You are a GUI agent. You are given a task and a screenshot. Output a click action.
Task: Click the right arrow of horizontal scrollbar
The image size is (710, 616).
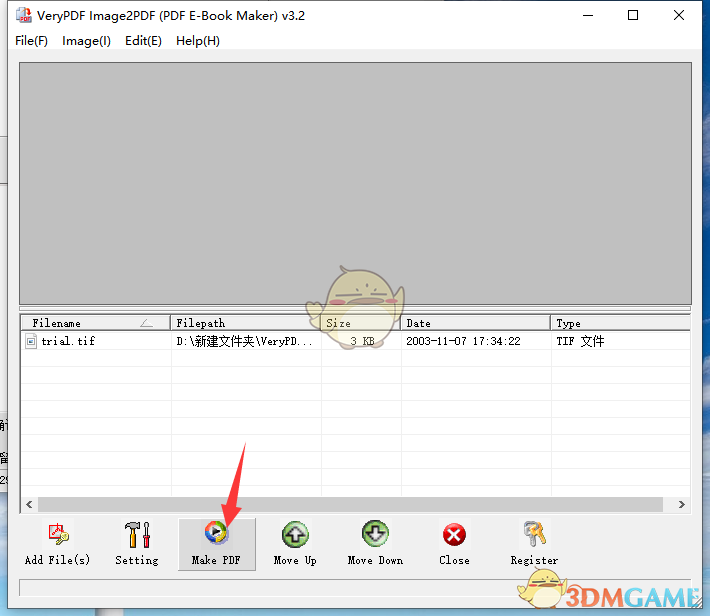(x=681, y=504)
